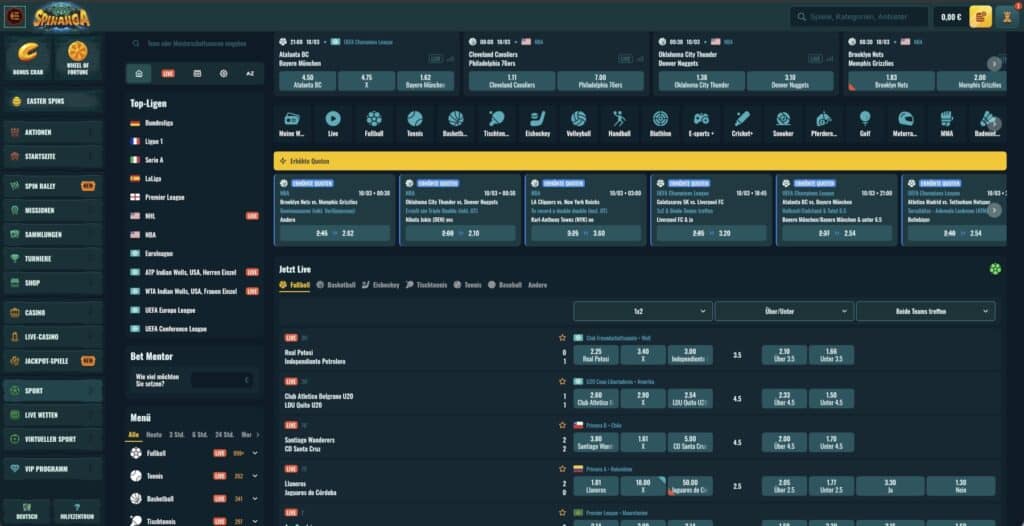The width and height of the screenshot is (1024, 526).
Task: Select the home icon in sports filter bar
Action: [138, 74]
